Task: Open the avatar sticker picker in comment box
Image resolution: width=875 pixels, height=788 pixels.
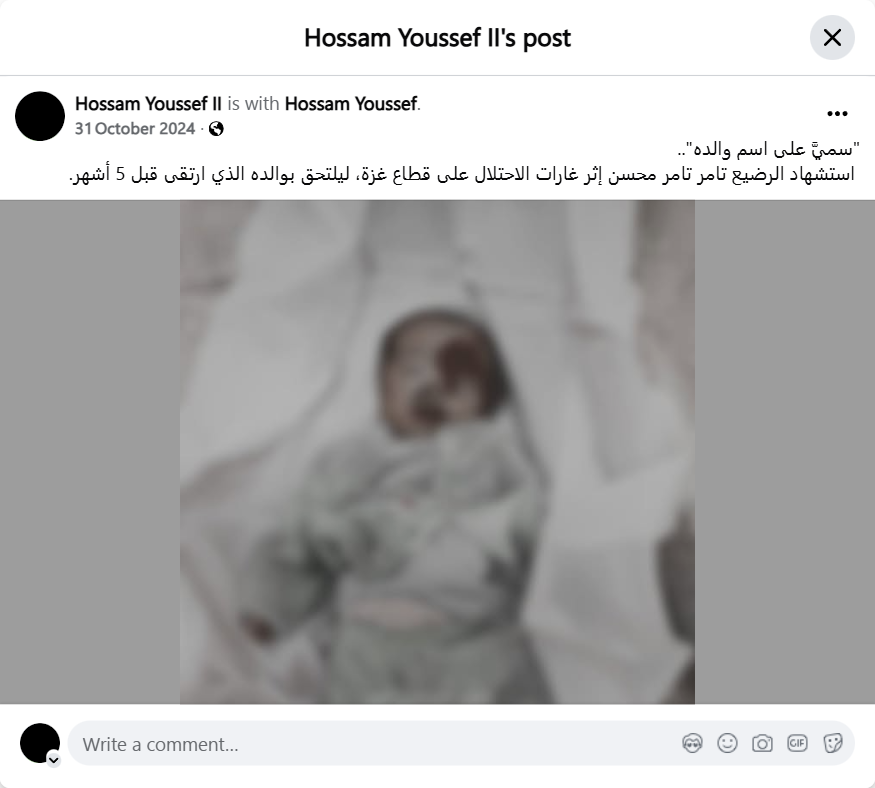Action: 692,743
